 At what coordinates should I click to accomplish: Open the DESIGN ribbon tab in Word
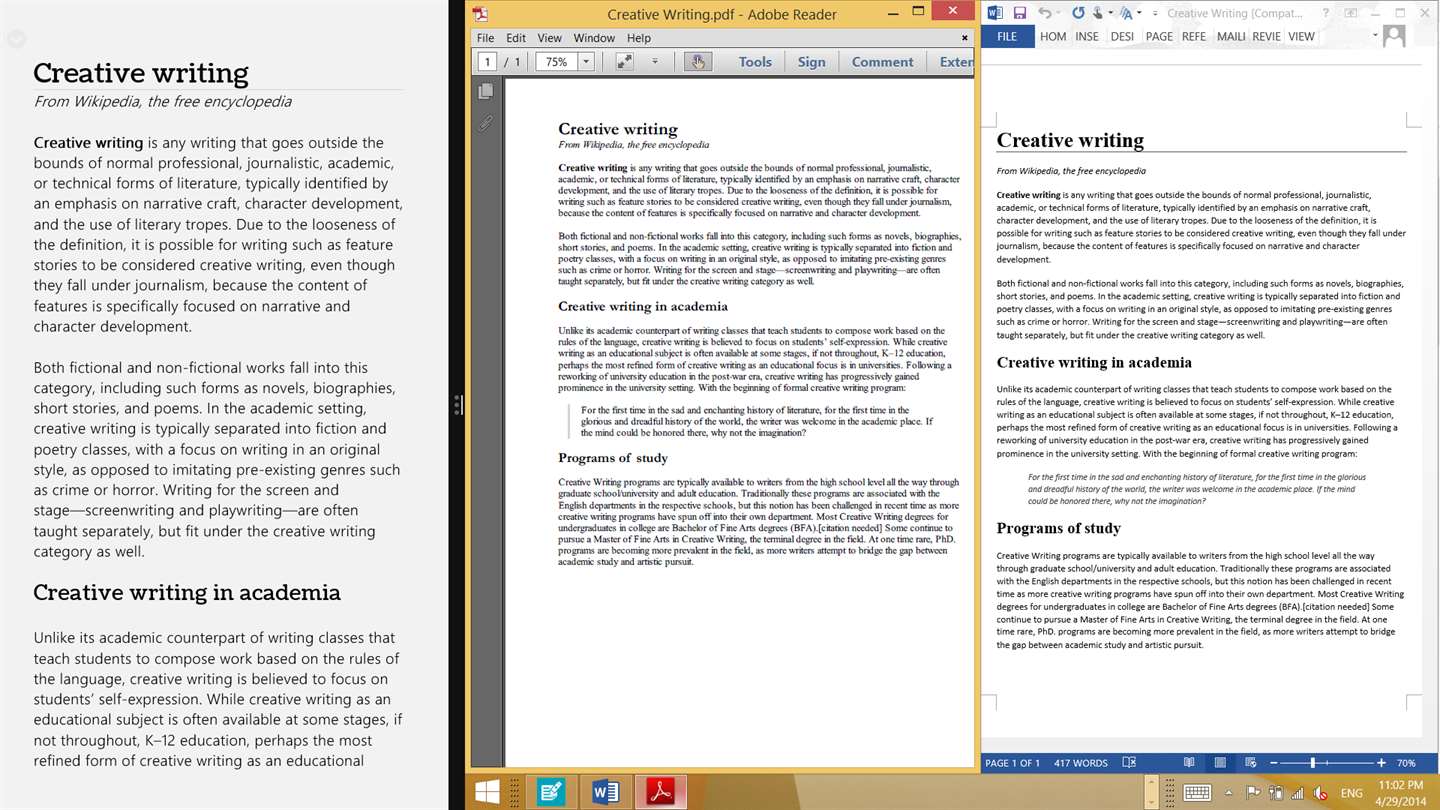1122,36
